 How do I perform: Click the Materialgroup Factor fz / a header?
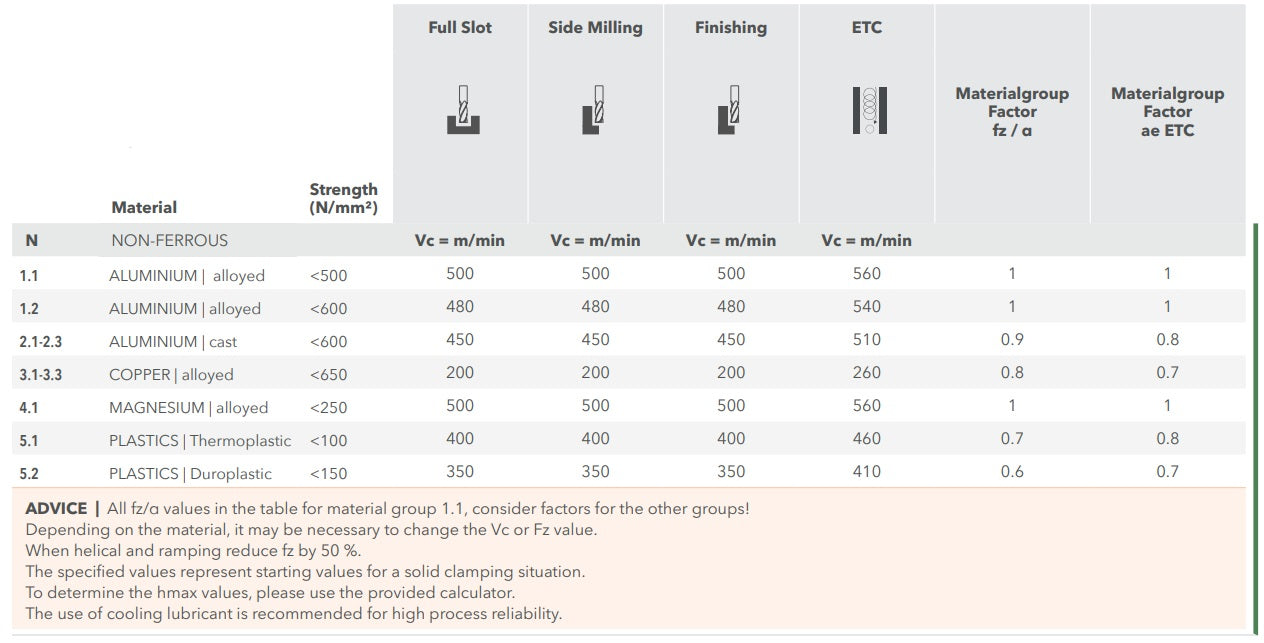1012,112
